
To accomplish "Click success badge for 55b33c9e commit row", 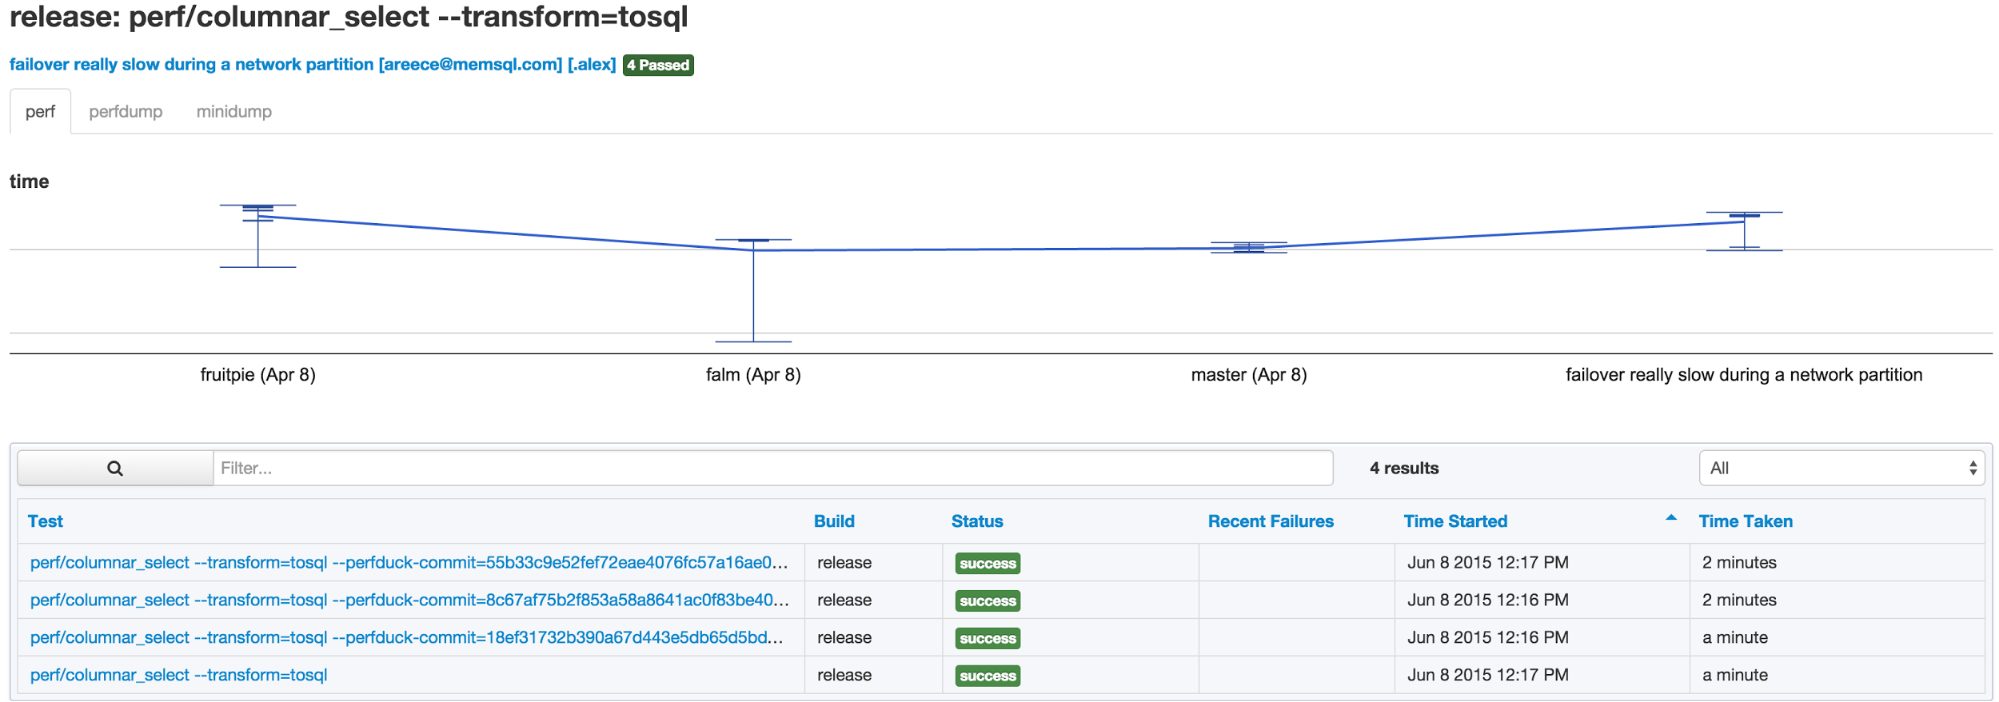I will point(987,563).
